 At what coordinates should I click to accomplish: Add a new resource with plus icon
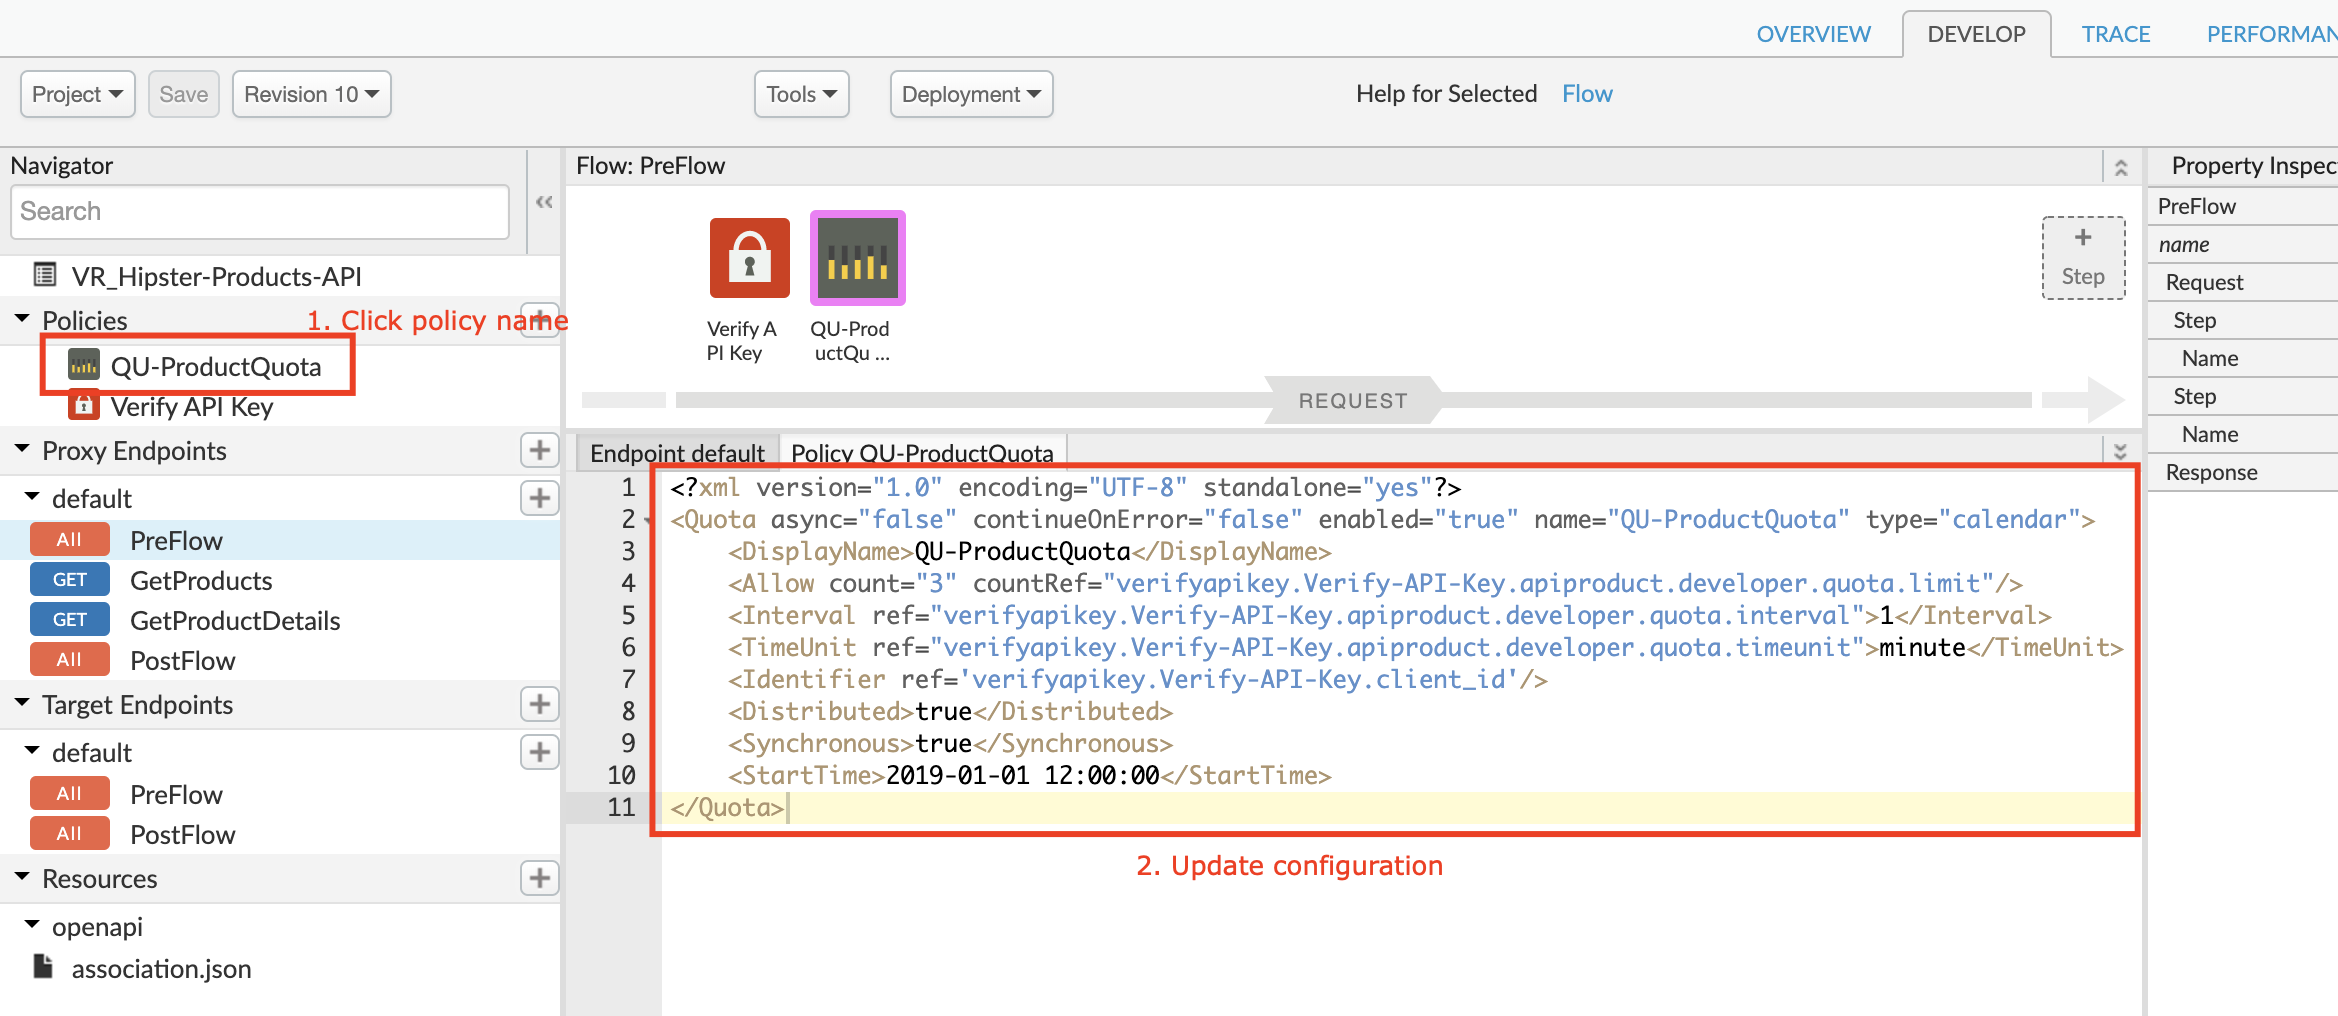coord(540,878)
